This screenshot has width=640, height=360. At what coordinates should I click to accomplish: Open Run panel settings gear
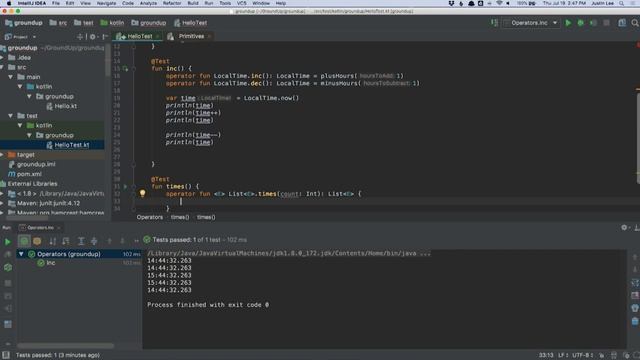tap(624, 227)
